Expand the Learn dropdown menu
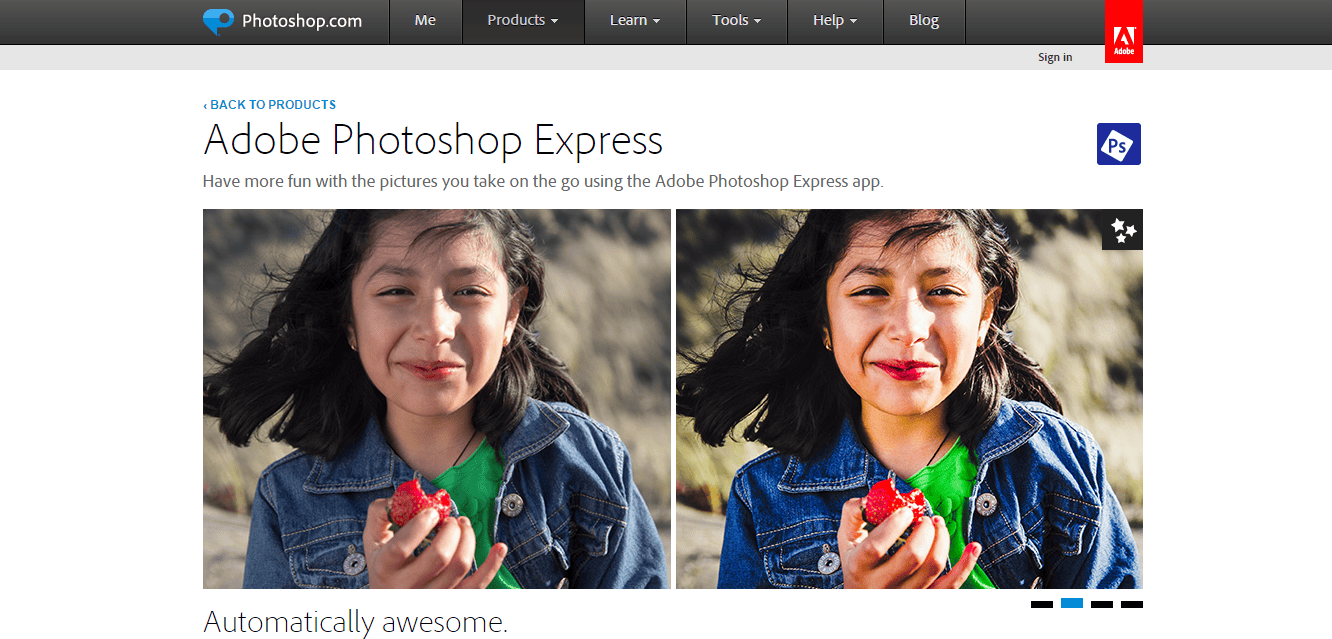Screen dimensions: 1332x639 click(x=635, y=21)
